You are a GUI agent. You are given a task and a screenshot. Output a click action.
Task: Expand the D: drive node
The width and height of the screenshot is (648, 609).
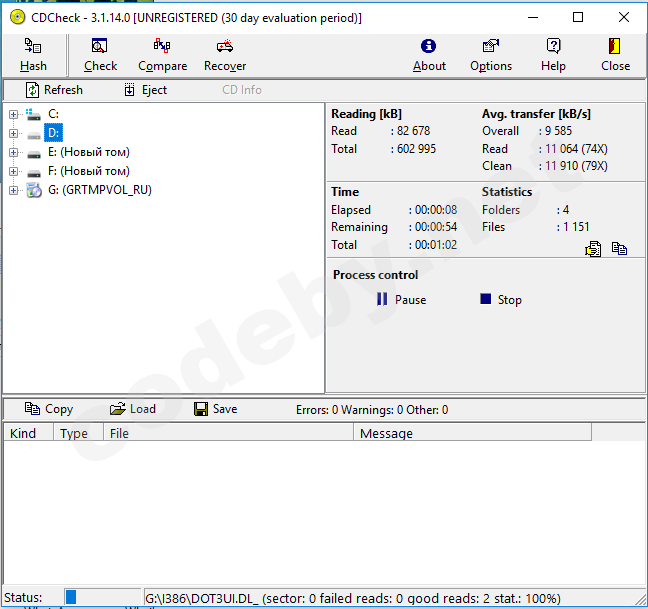tap(13, 133)
